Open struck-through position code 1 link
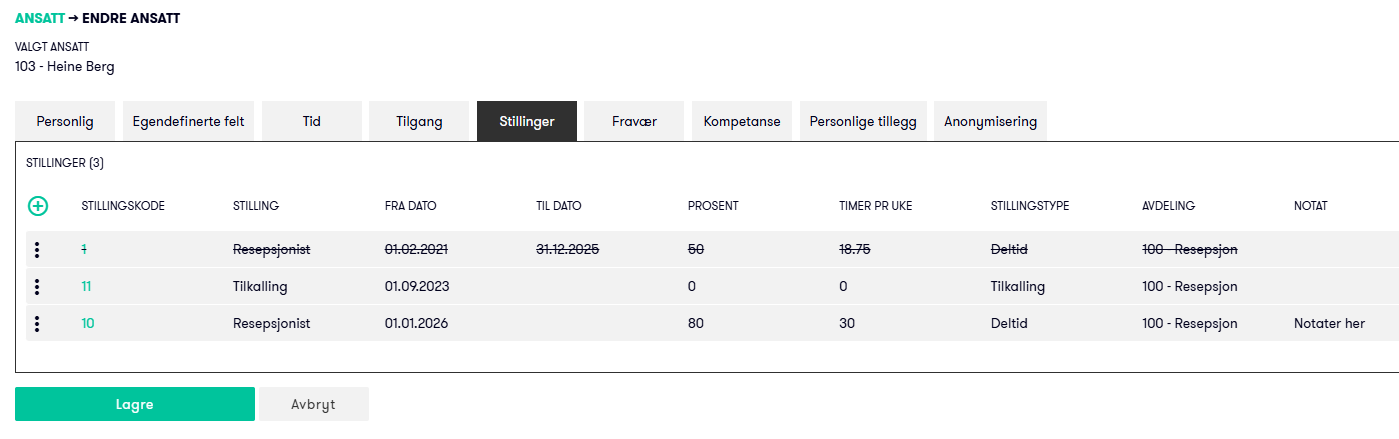This screenshot has width=1399, height=439. point(84,250)
